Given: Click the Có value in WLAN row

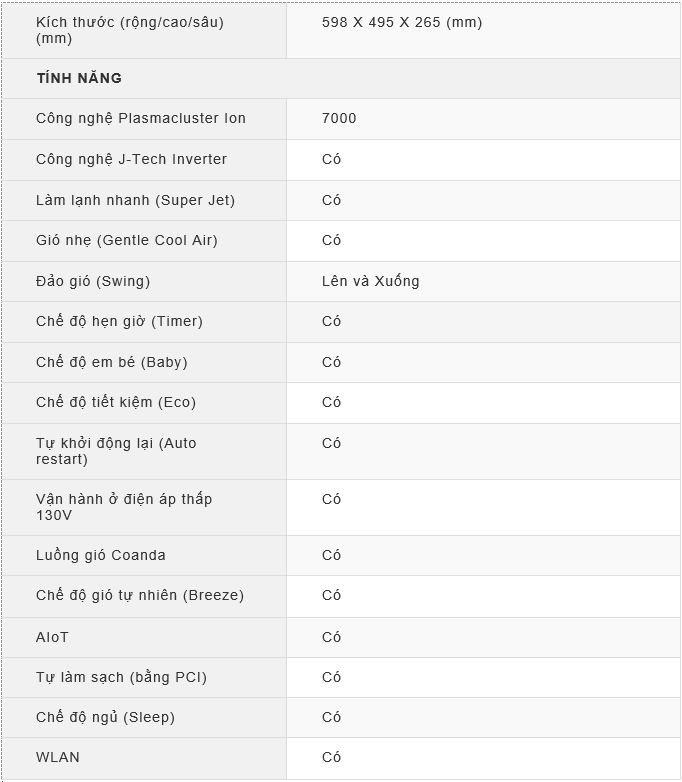Looking at the screenshot, I should [331, 757].
